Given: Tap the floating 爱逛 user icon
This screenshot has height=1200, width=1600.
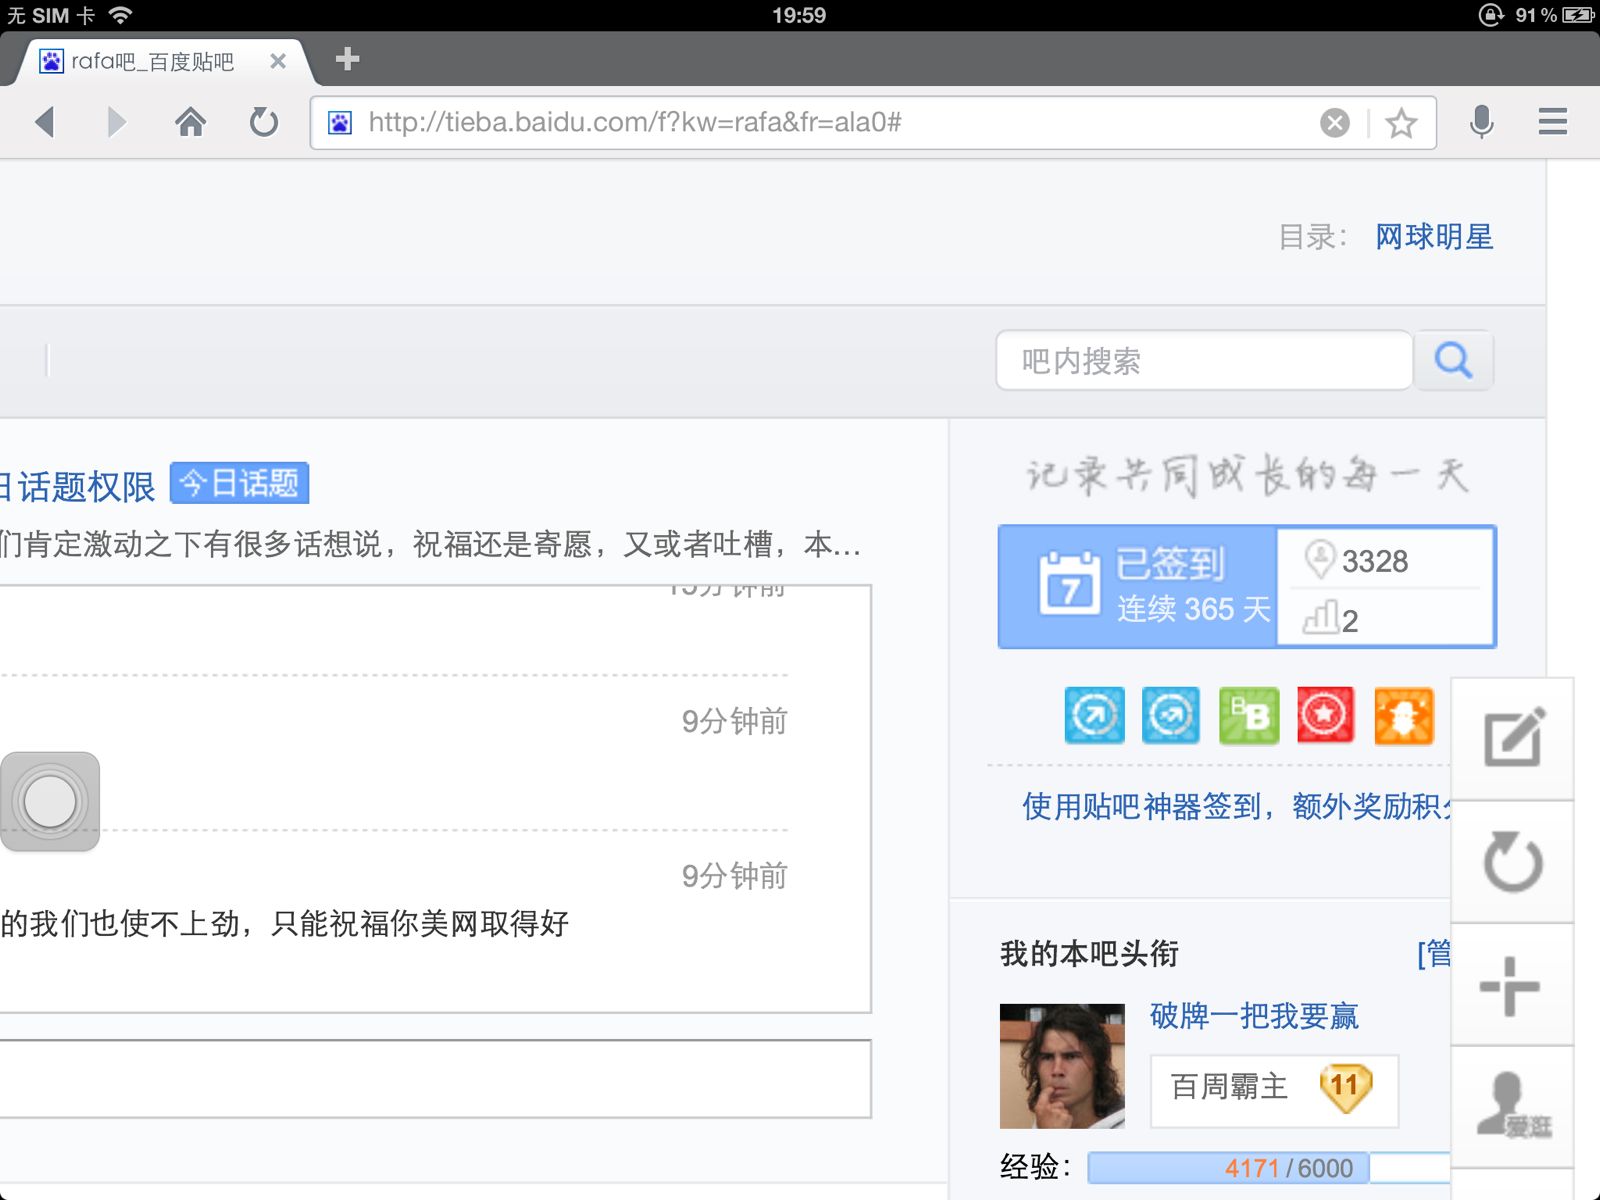Looking at the screenshot, I should (x=1512, y=1107).
